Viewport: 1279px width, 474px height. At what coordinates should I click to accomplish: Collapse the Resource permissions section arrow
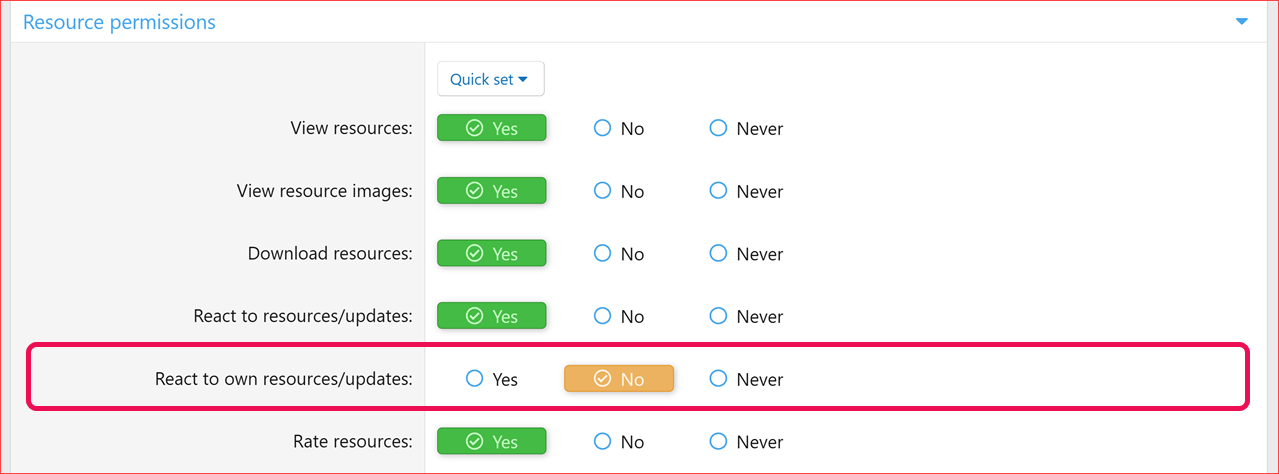(x=1241, y=21)
